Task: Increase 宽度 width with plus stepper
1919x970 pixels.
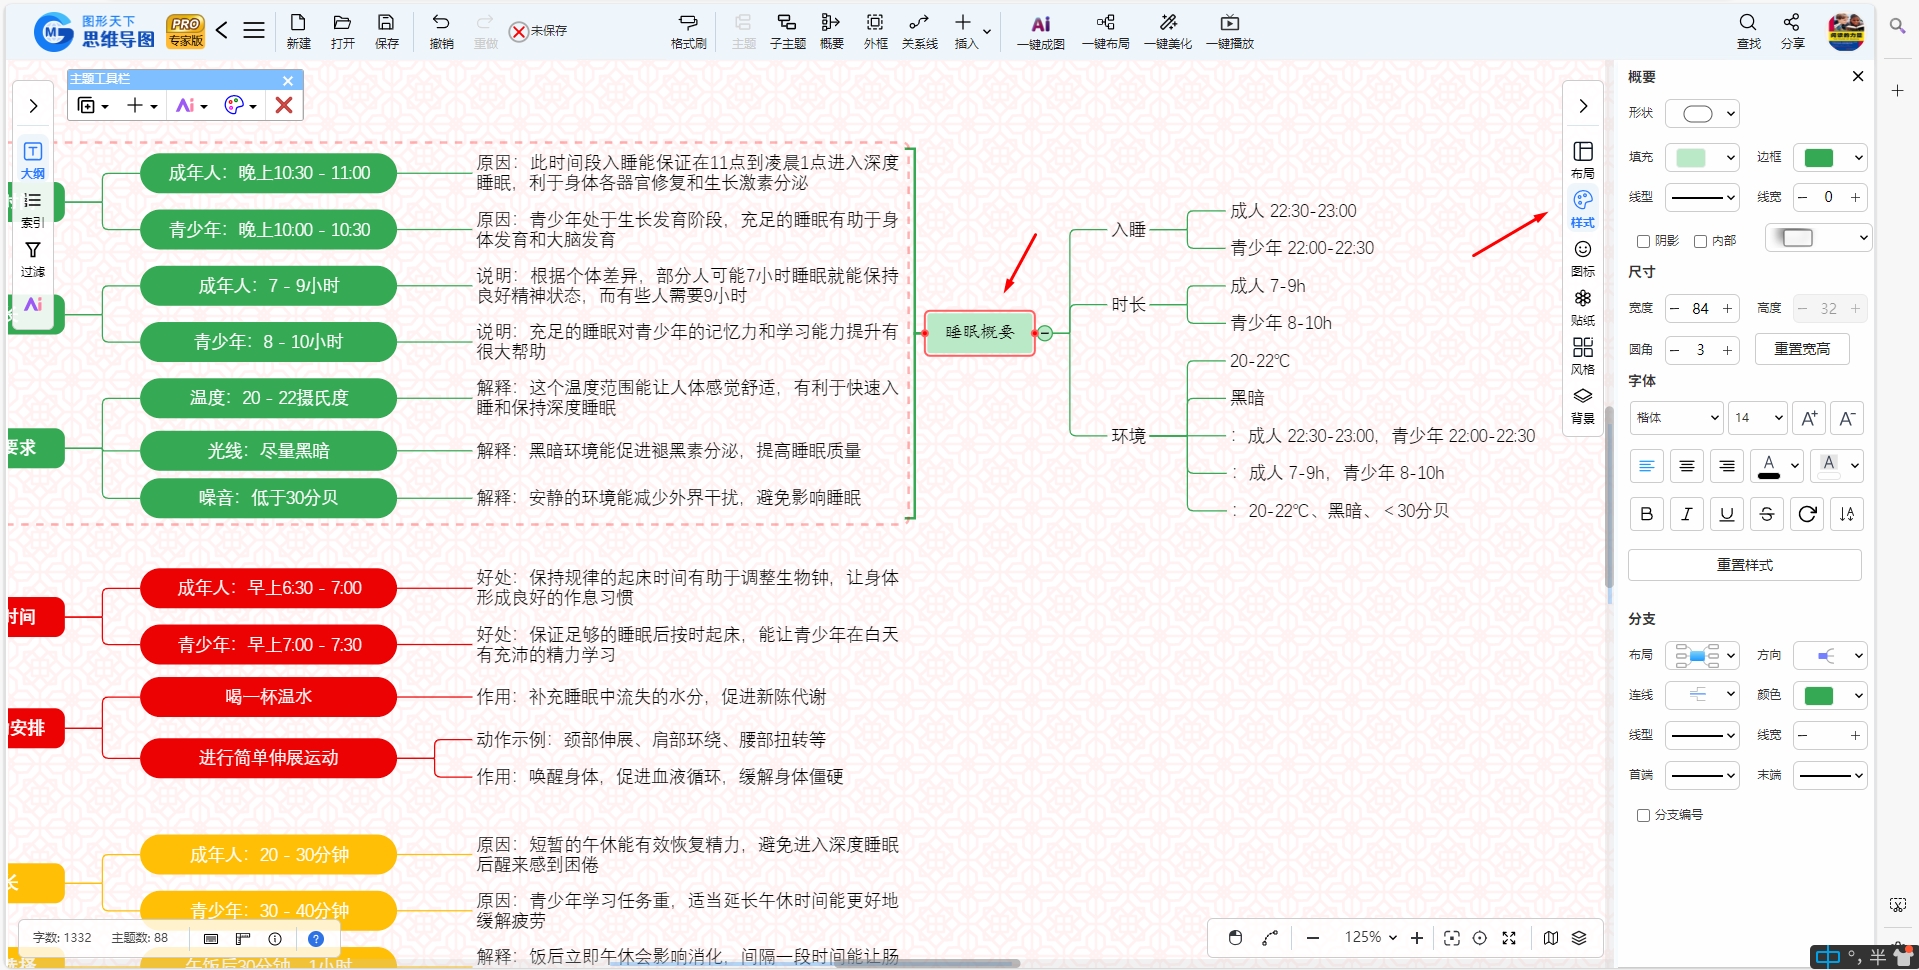Action: pos(1727,309)
